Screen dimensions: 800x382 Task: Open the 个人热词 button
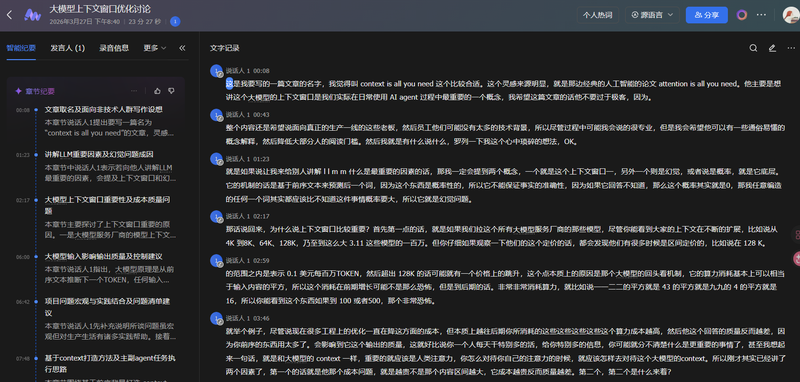tap(597, 15)
